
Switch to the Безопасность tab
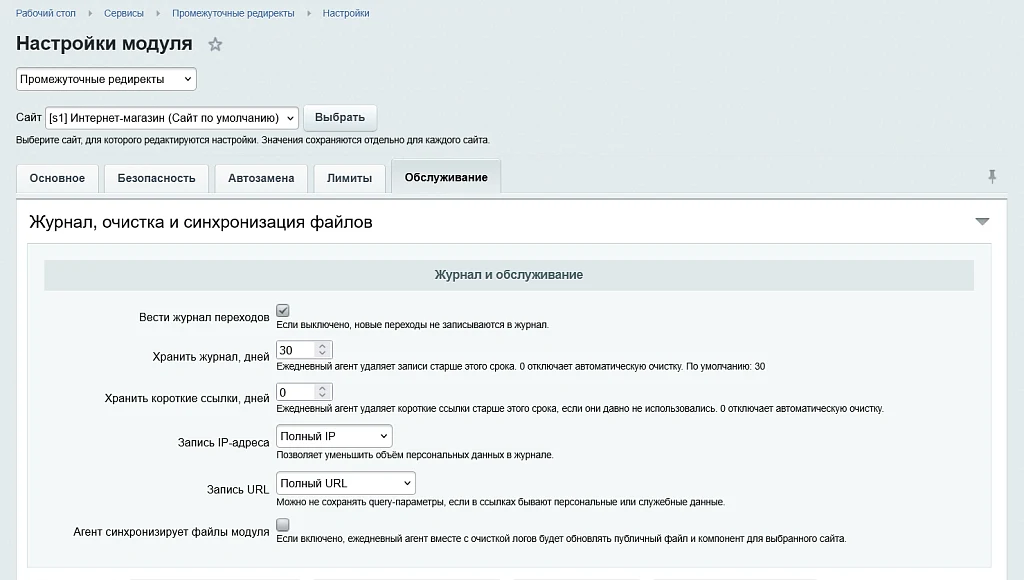coord(156,178)
